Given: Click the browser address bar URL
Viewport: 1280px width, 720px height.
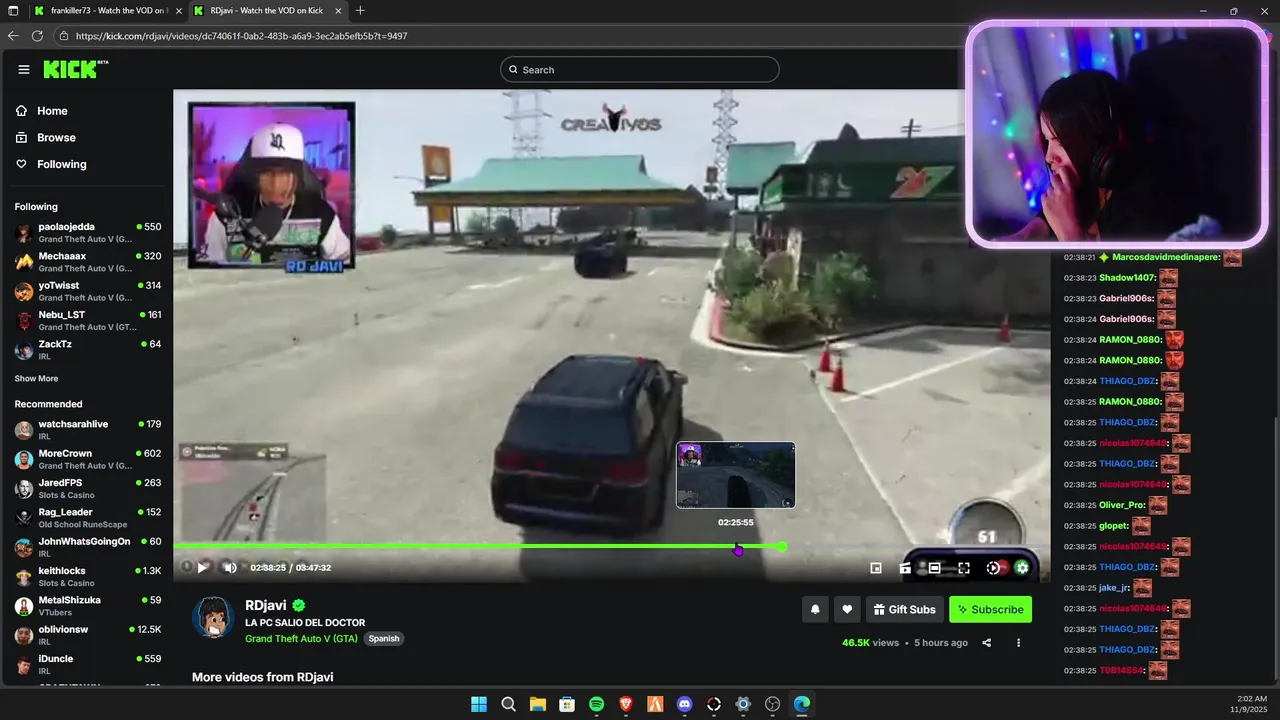Looking at the screenshot, I should (x=241, y=36).
